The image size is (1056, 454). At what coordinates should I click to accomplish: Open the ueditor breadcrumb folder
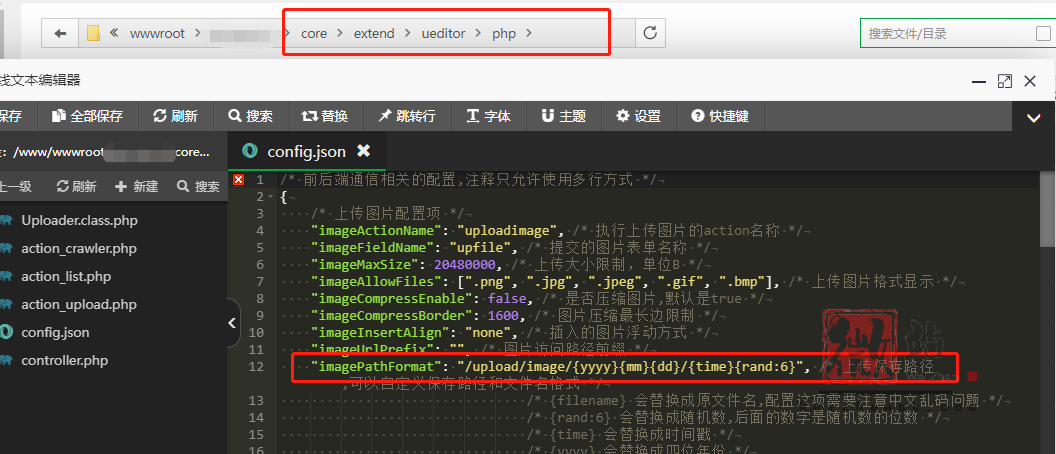pyautogui.click(x=443, y=33)
